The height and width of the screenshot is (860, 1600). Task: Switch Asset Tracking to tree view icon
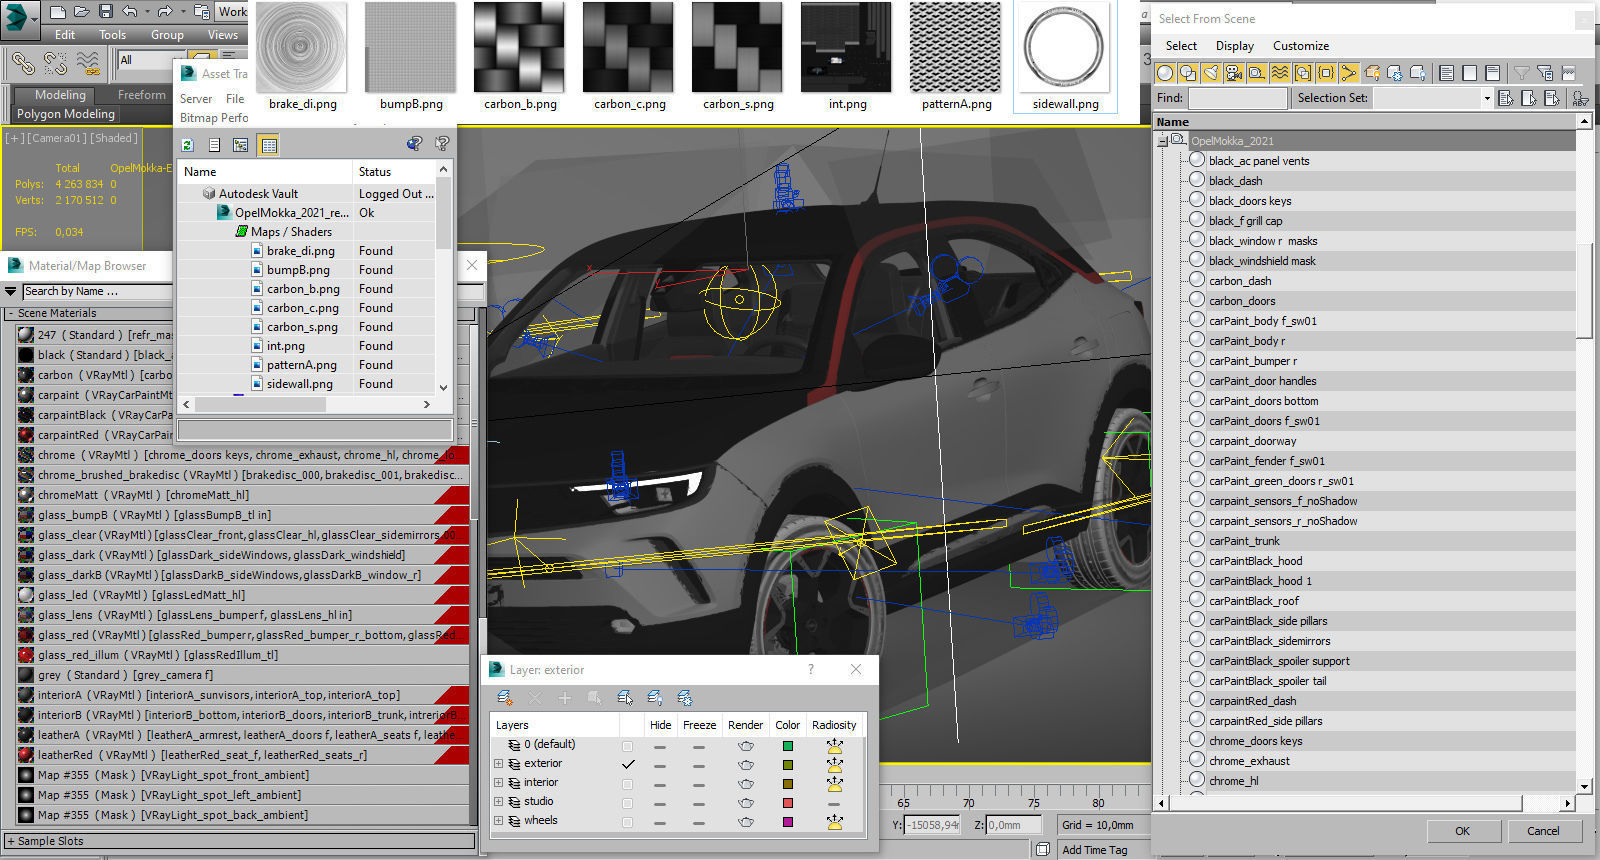click(241, 145)
